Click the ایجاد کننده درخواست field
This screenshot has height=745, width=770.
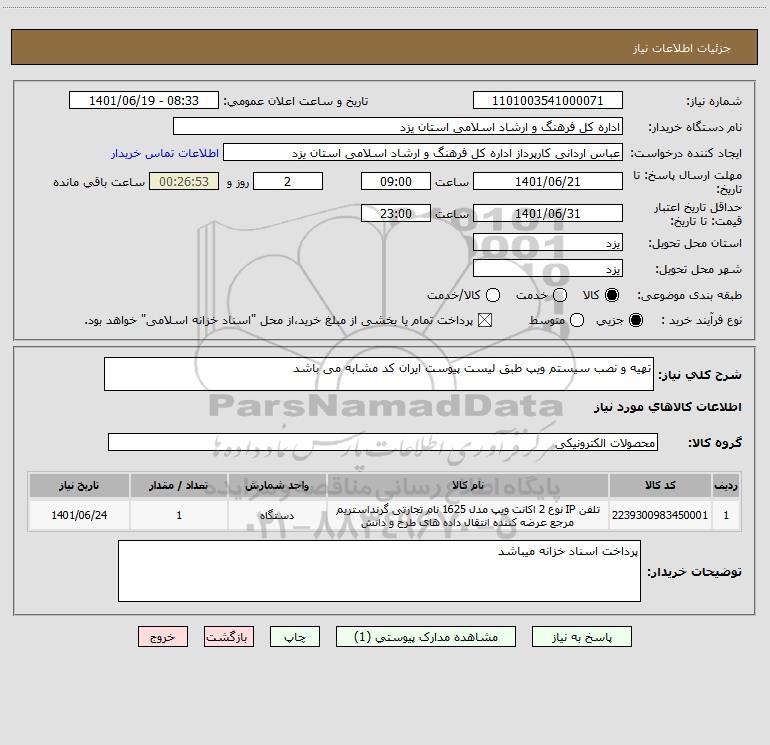pos(423,152)
